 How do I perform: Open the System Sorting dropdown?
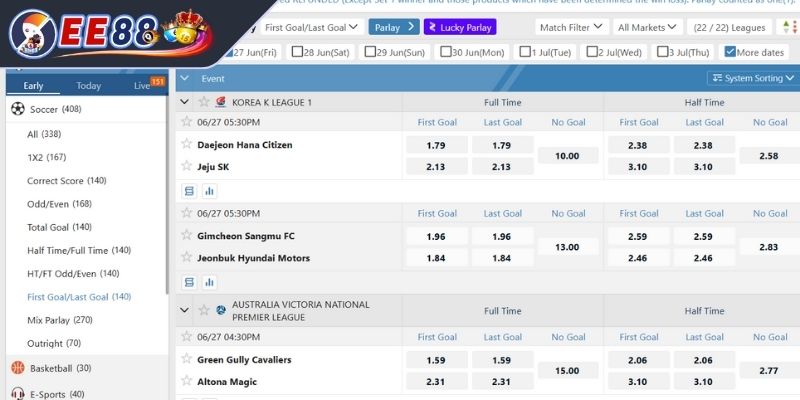753,78
